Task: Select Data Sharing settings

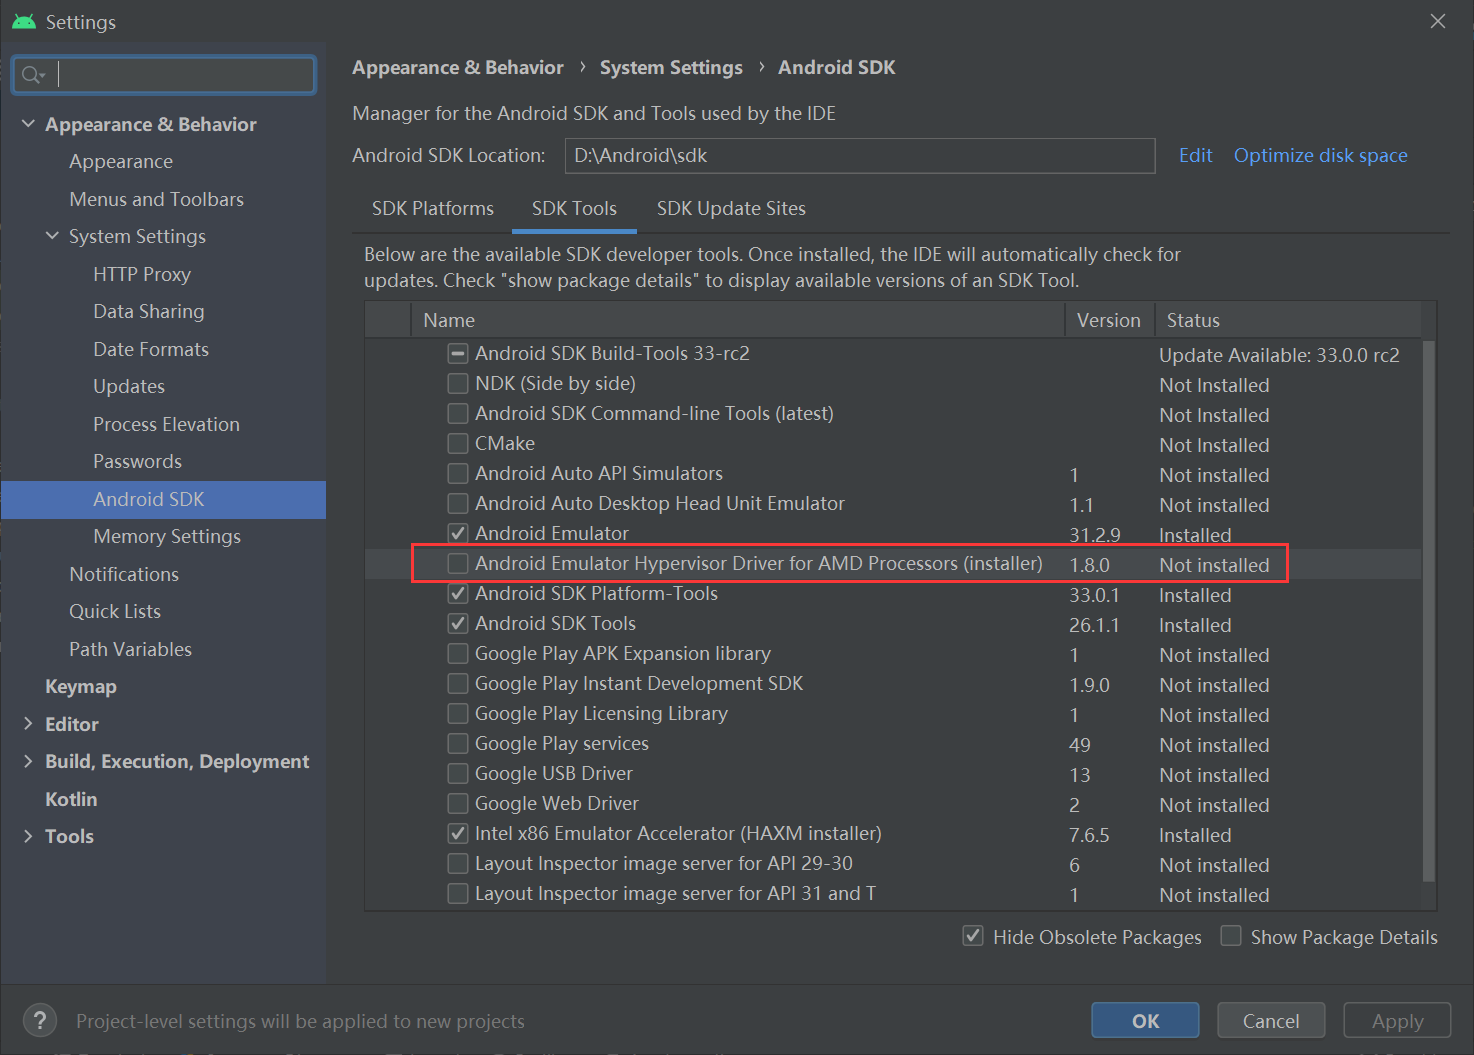Action: click(149, 311)
